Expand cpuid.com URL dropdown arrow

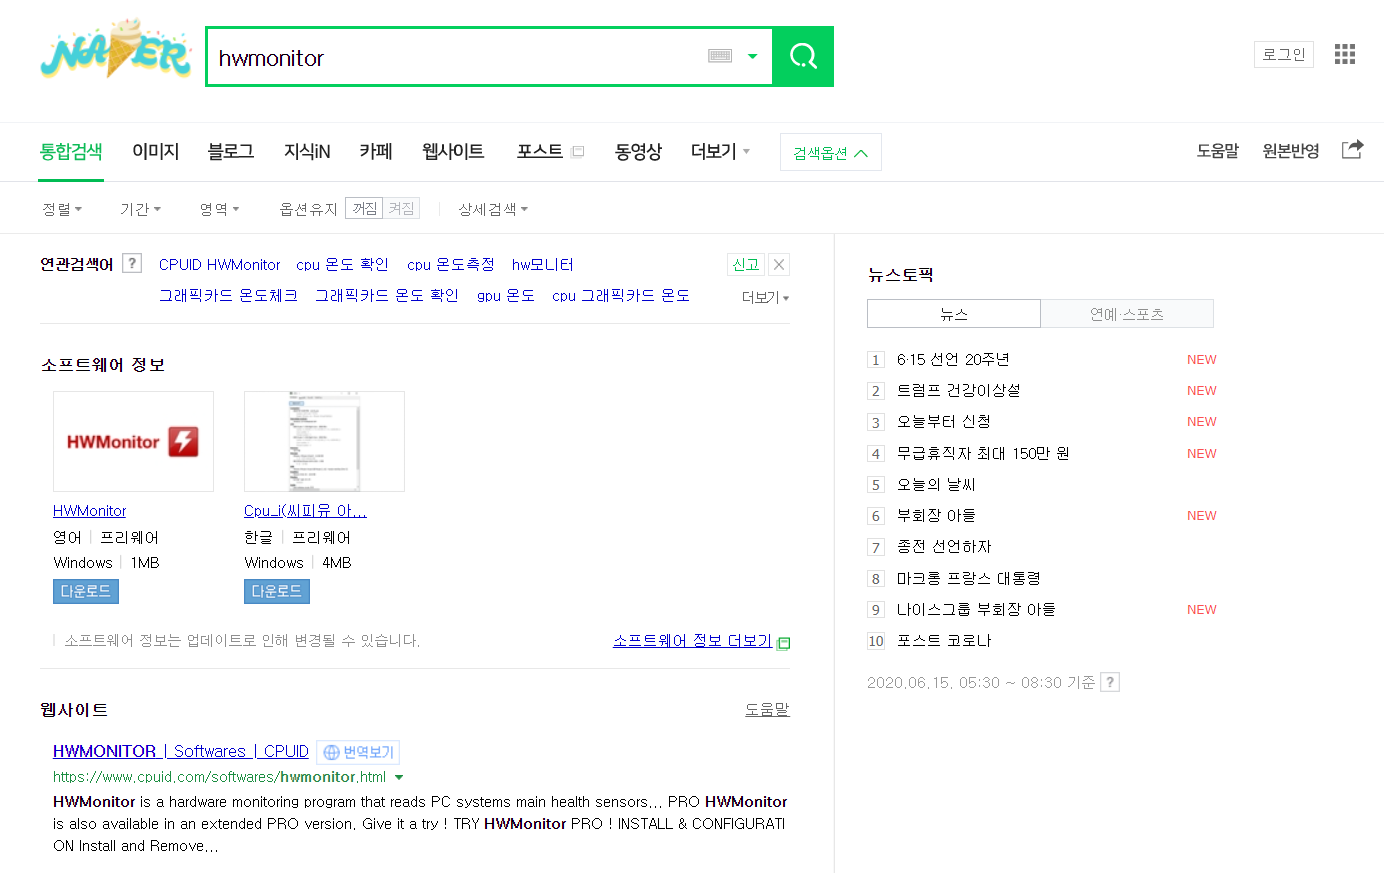[x=399, y=777]
